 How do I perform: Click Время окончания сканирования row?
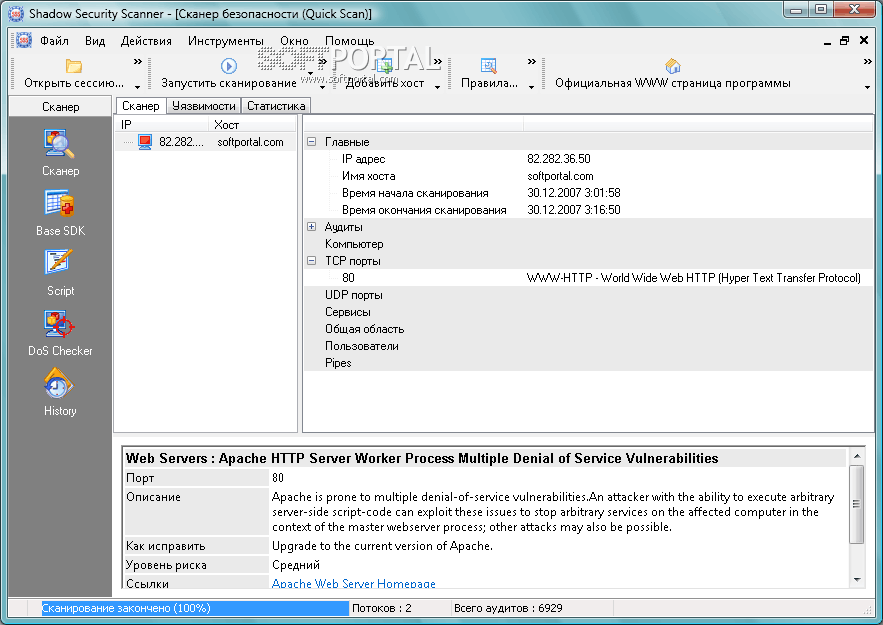[588, 209]
